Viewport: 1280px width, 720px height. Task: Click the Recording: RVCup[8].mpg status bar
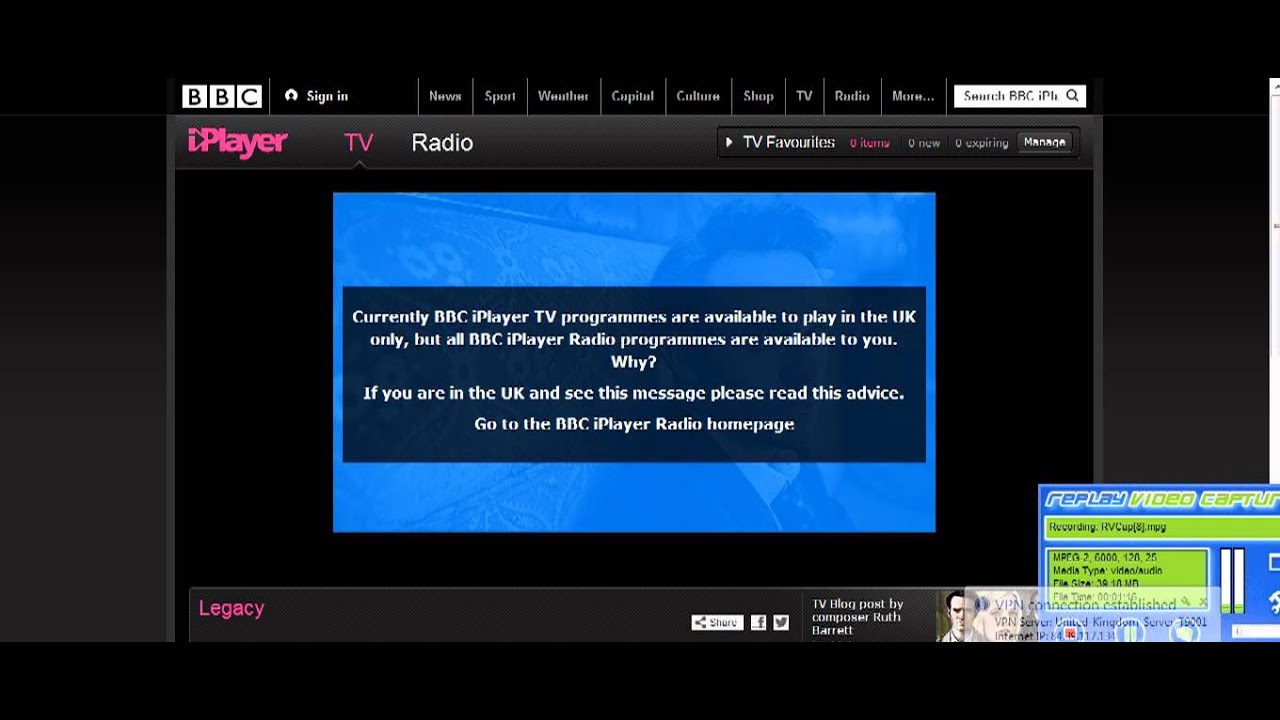tap(1162, 527)
